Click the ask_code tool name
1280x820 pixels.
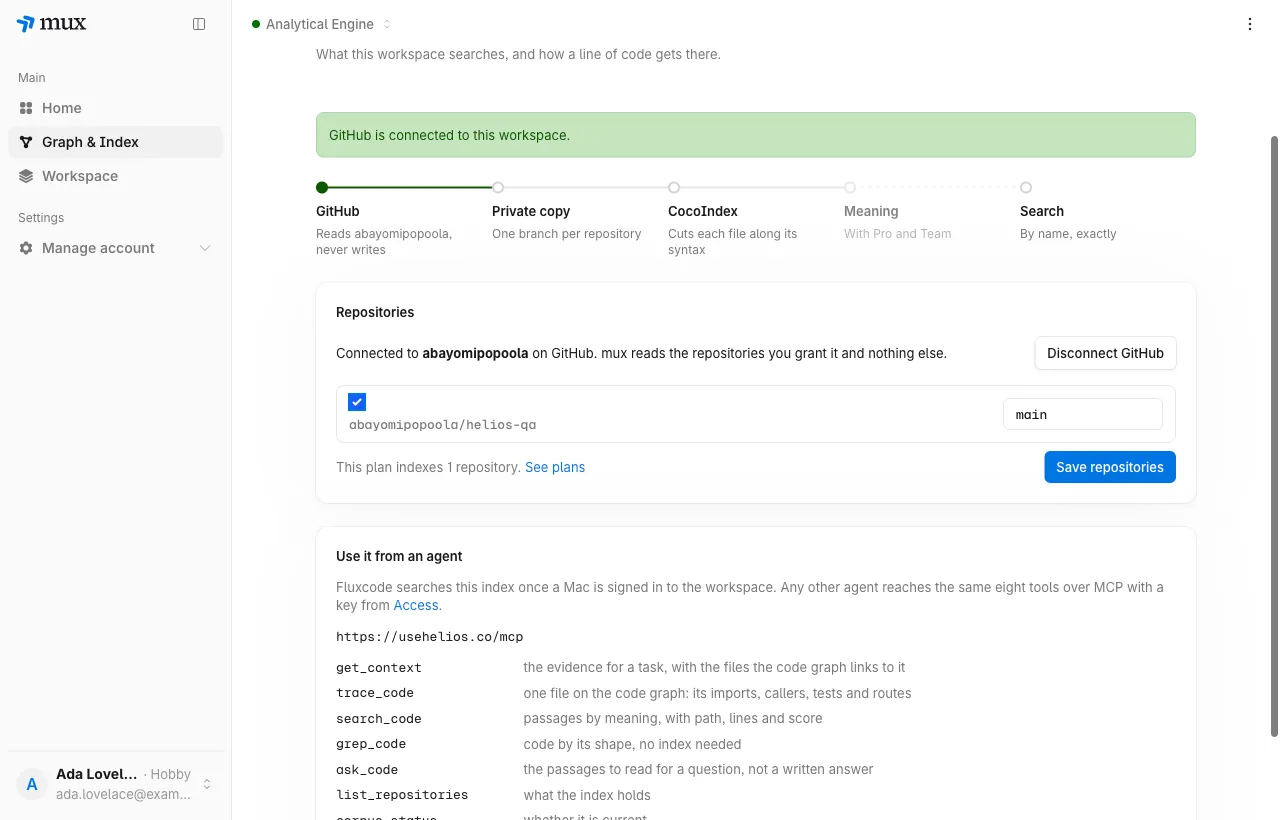(367, 770)
